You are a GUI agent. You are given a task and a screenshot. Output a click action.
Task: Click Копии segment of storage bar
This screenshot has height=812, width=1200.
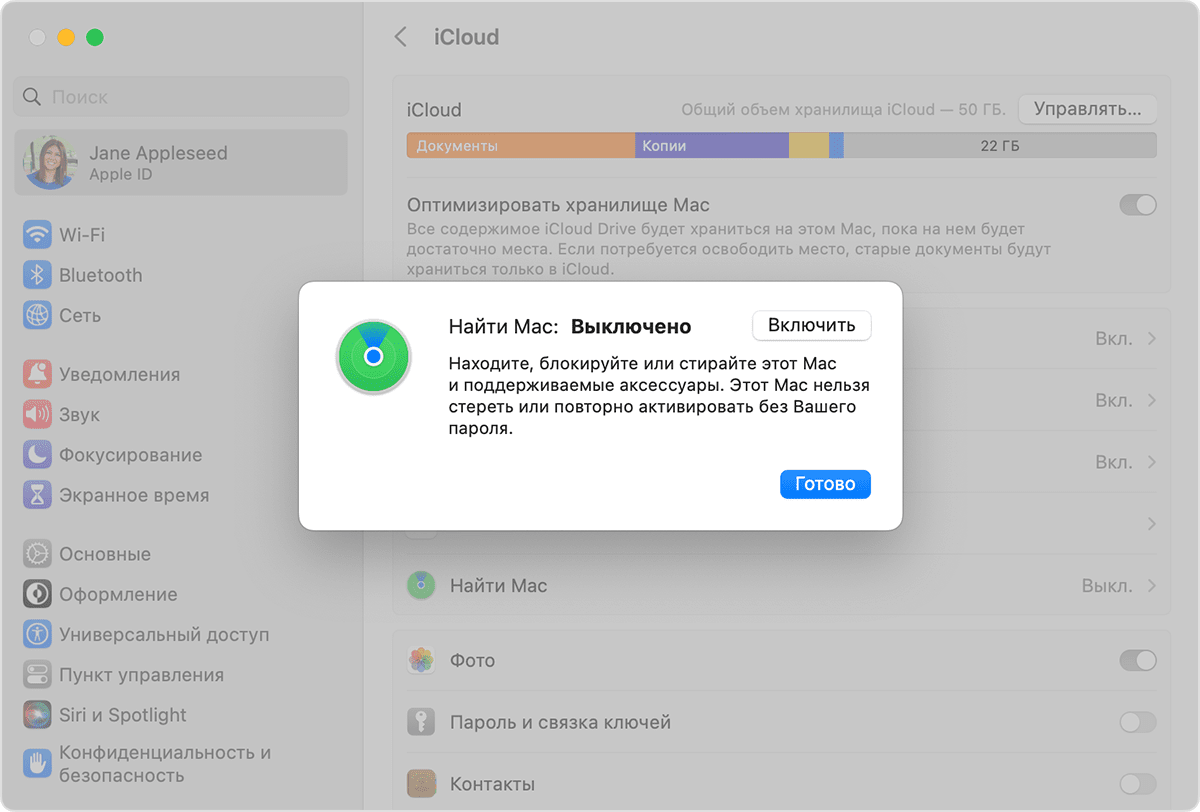(x=712, y=146)
